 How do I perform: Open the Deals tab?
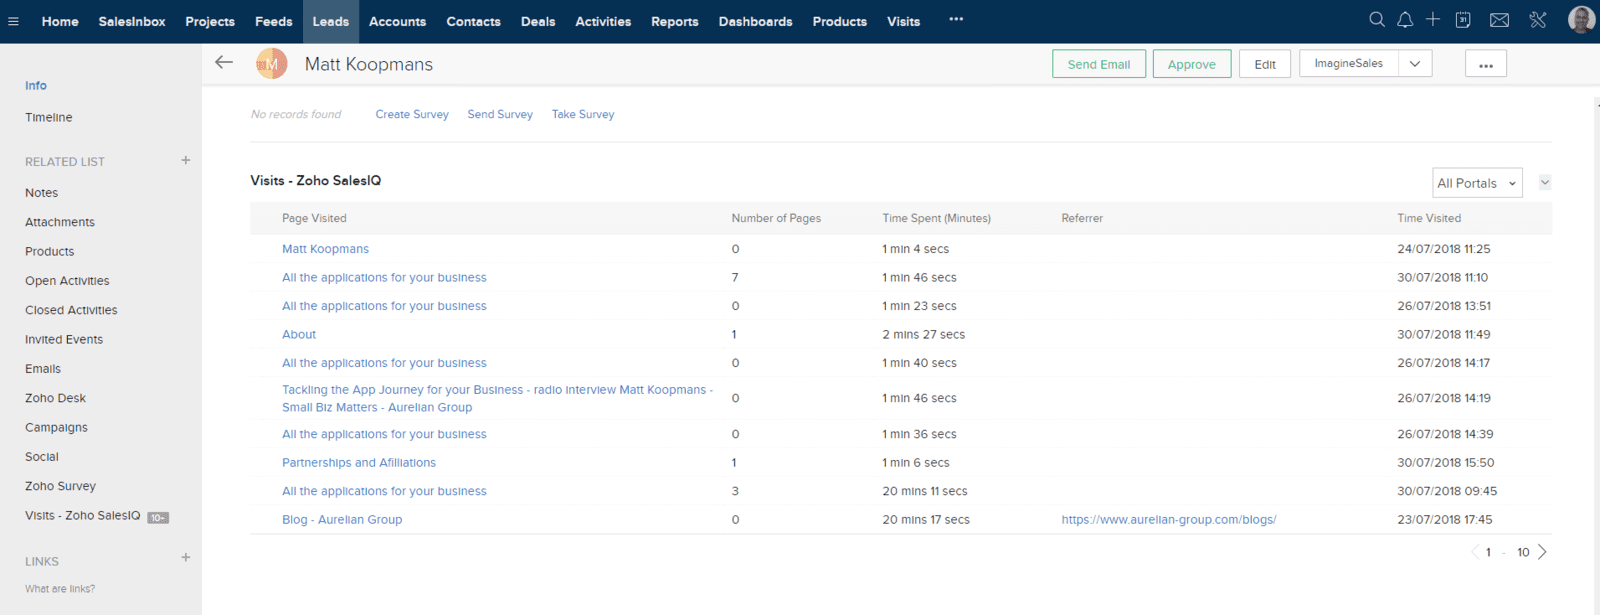coord(538,21)
